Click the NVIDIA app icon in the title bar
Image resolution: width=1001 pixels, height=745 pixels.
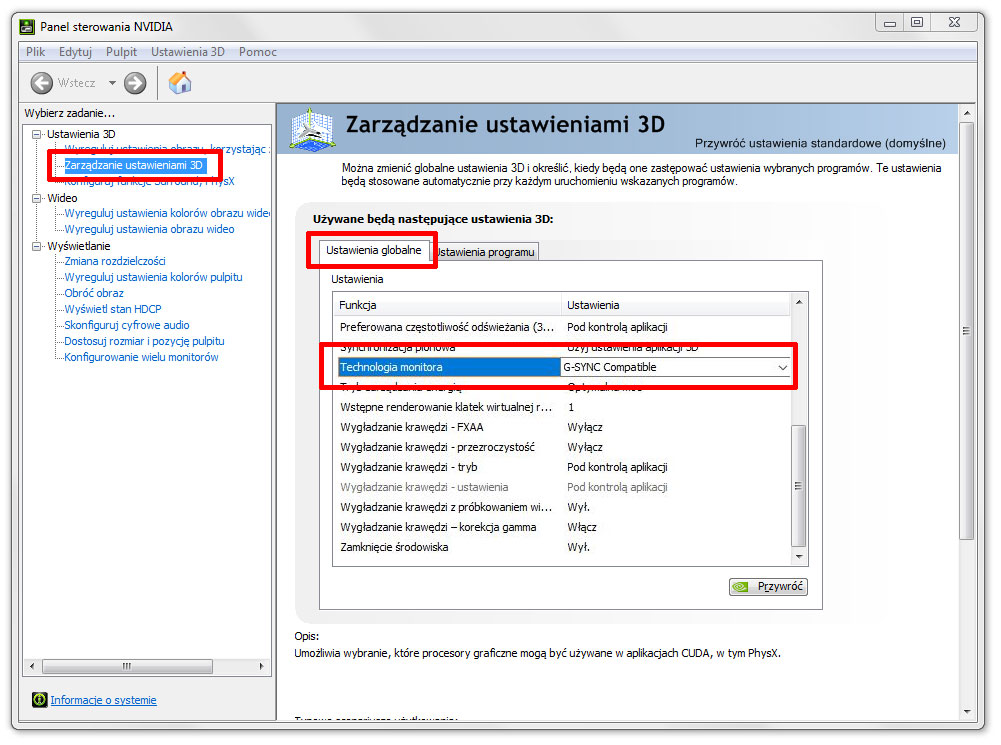27,26
